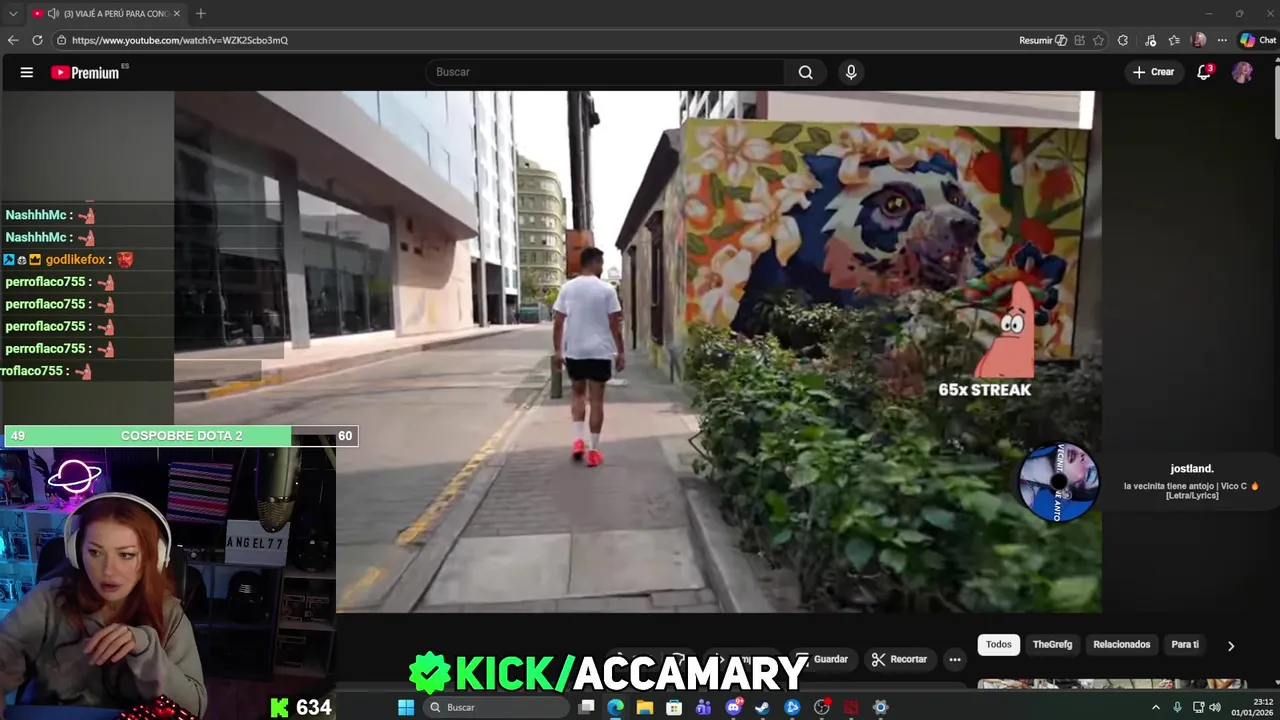Expand the tab actions dropdown chevron
This screenshot has height=720, width=1280.
point(13,14)
